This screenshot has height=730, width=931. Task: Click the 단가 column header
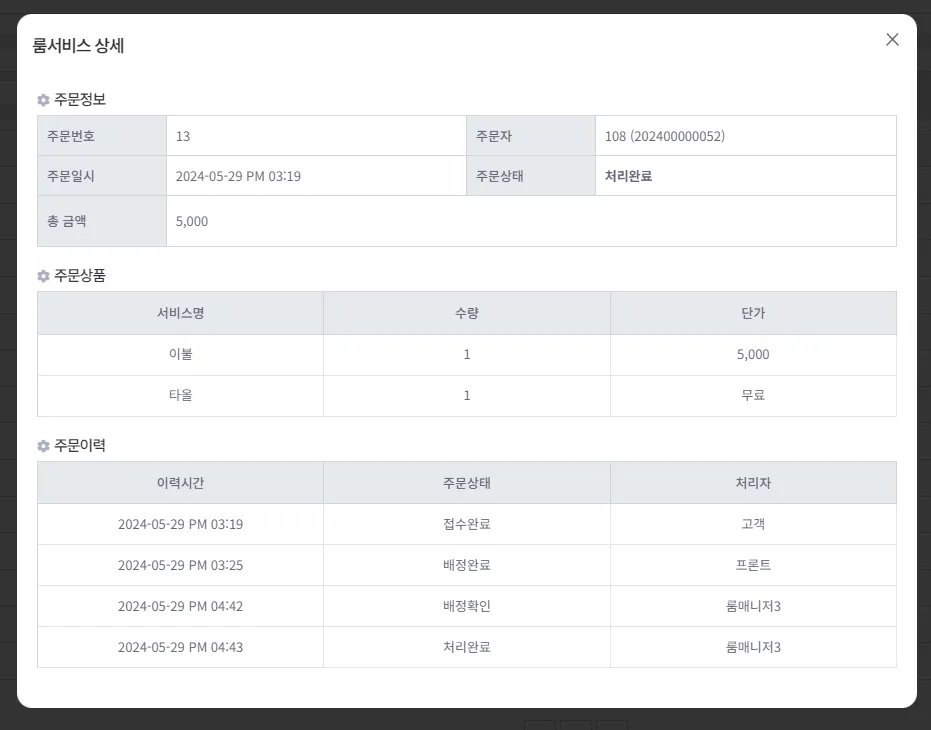[x=753, y=313]
